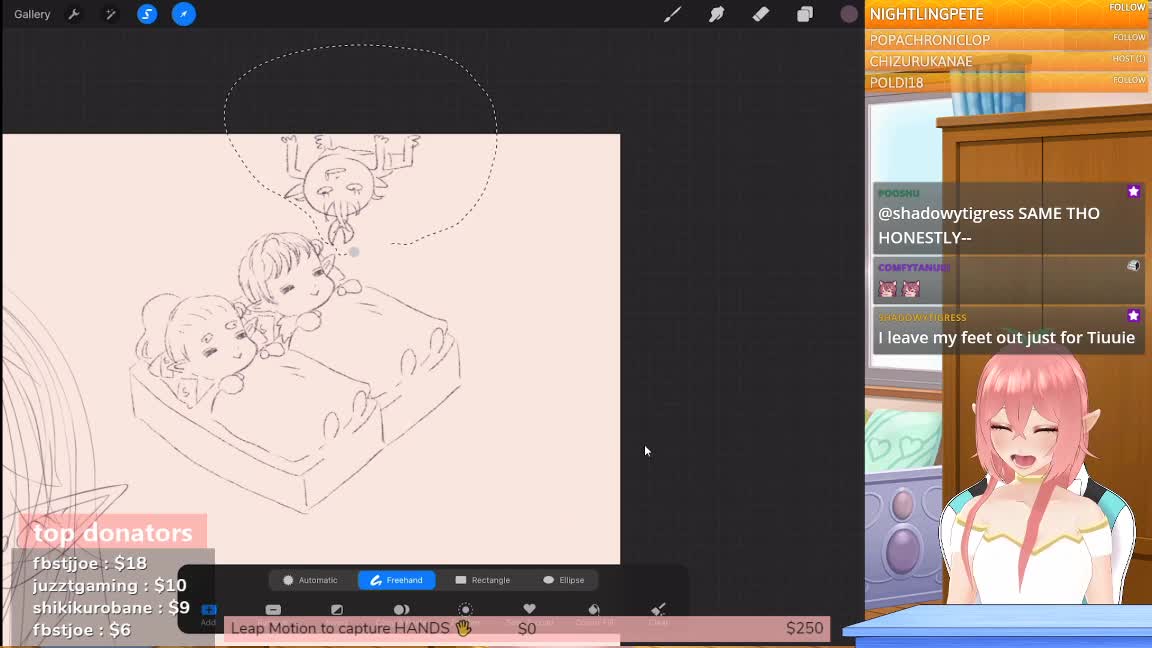This screenshot has height=648, width=1152.
Task: Click the sketched bed drawing on canvas
Action: point(295,400)
